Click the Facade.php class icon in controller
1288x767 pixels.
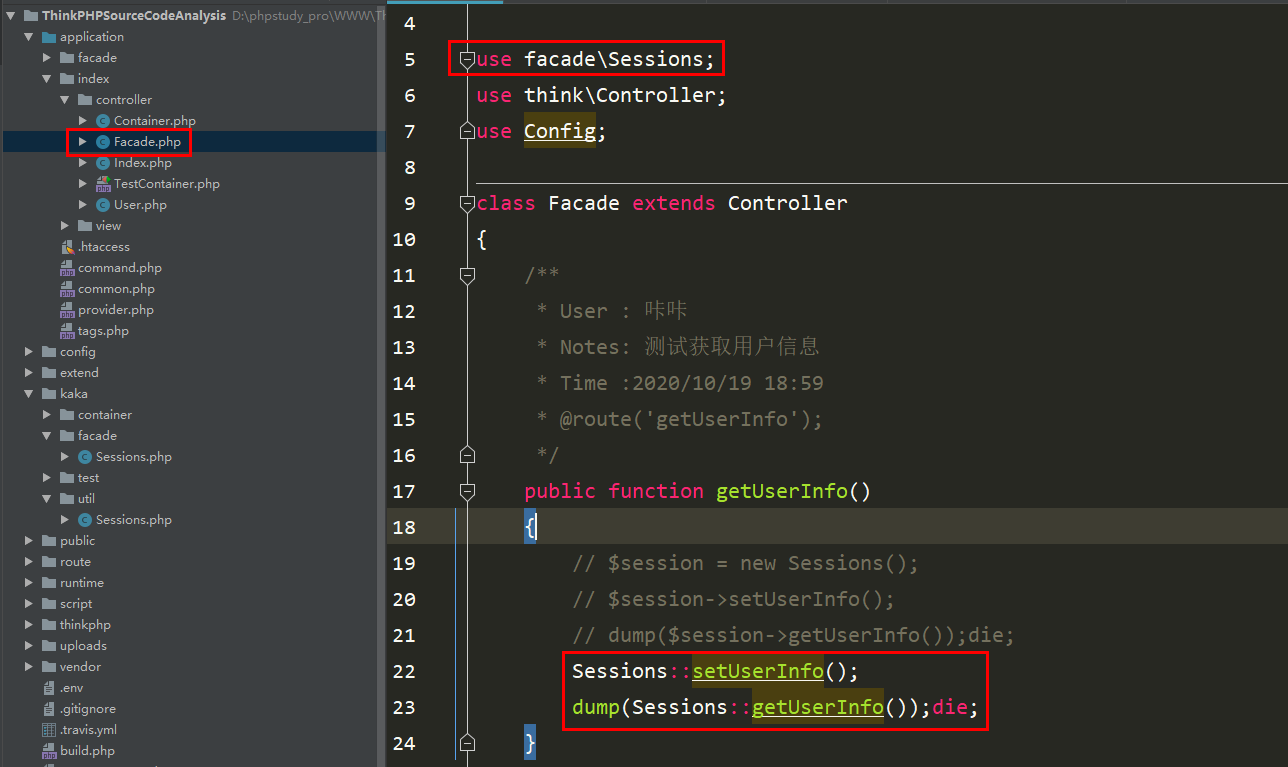pos(103,142)
